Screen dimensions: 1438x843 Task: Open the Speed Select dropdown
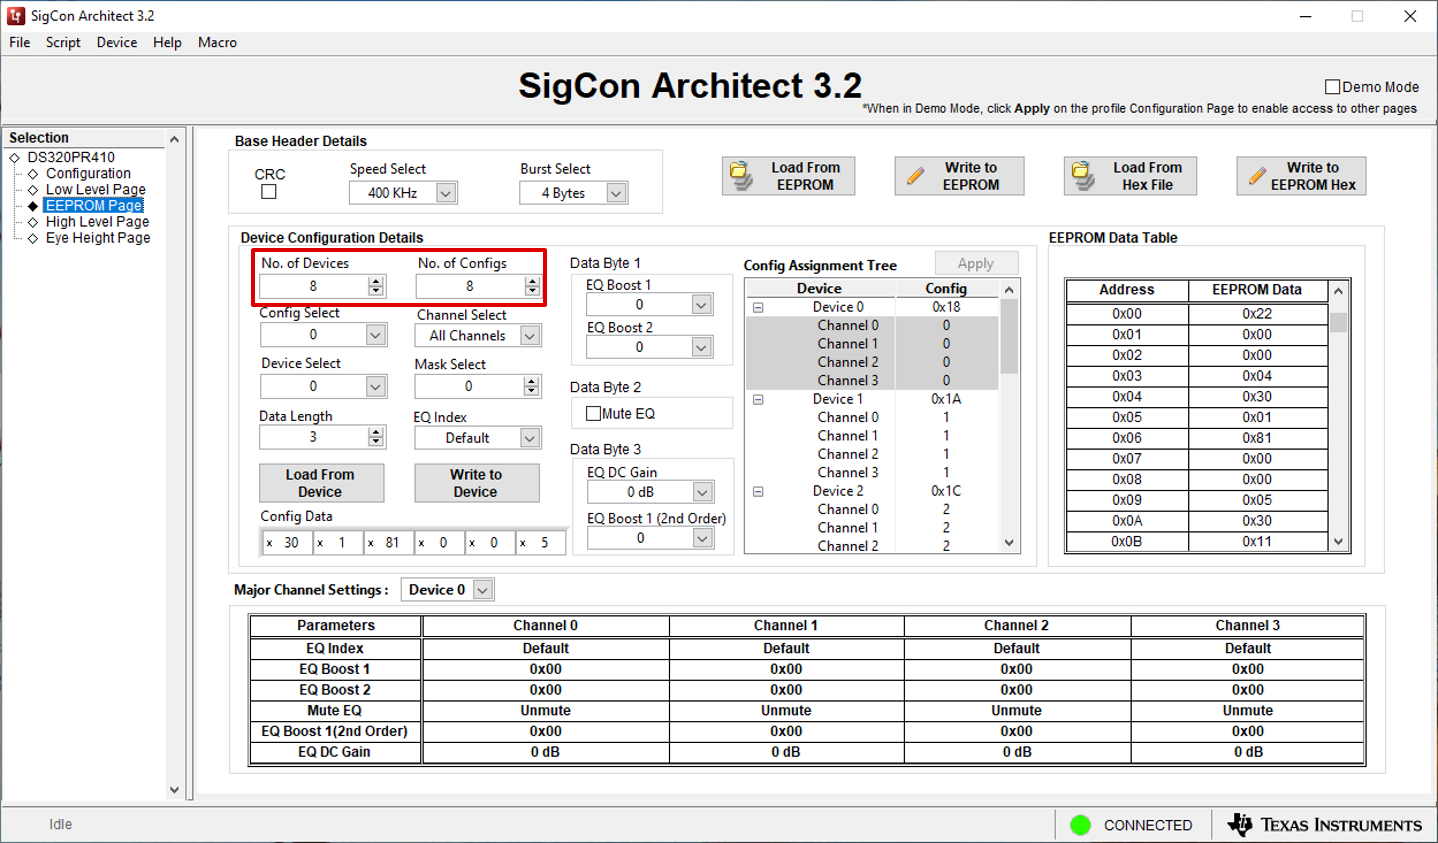[446, 193]
